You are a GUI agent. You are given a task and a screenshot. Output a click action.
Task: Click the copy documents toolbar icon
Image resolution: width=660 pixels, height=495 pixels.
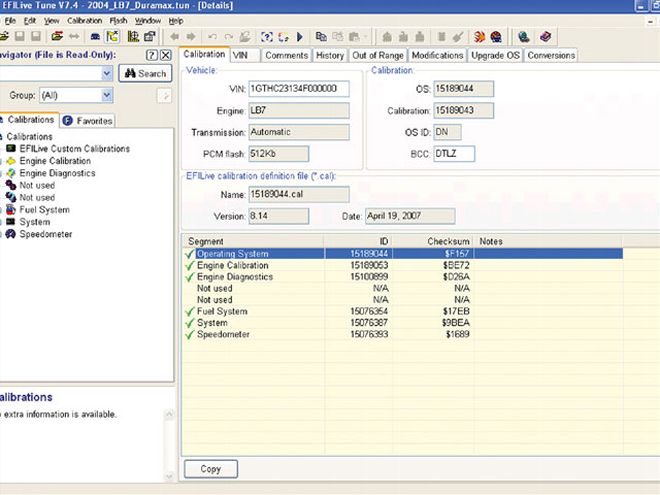click(x=321, y=37)
